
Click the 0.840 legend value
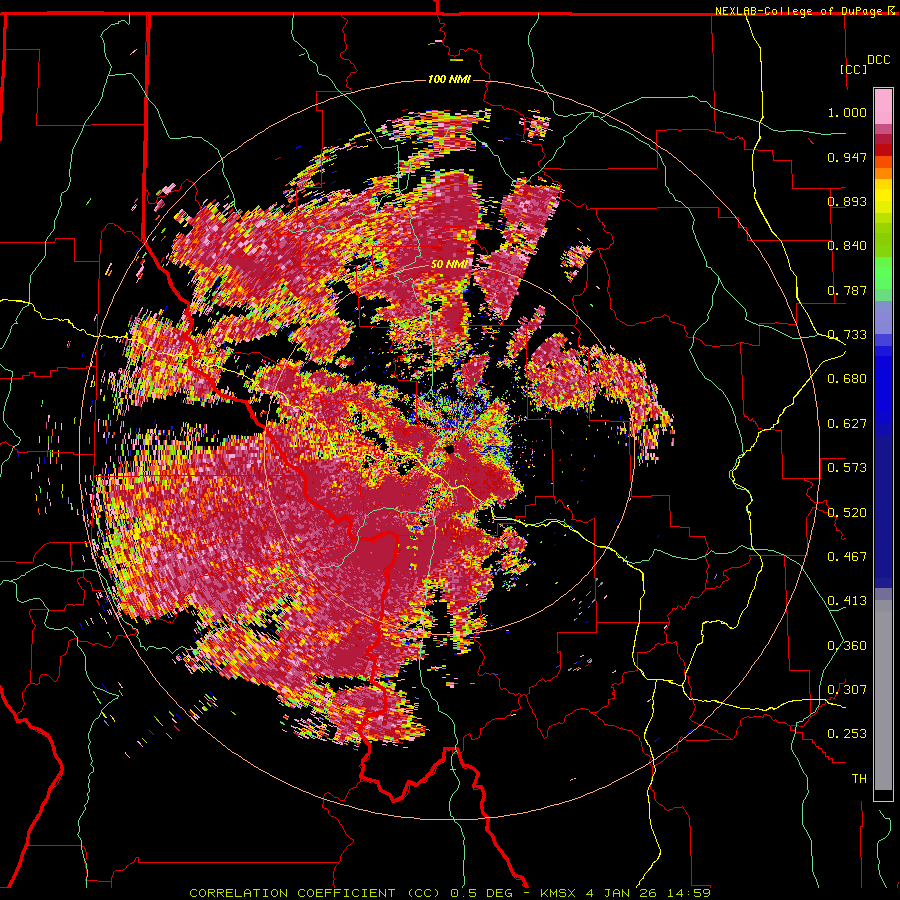(847, 246)
